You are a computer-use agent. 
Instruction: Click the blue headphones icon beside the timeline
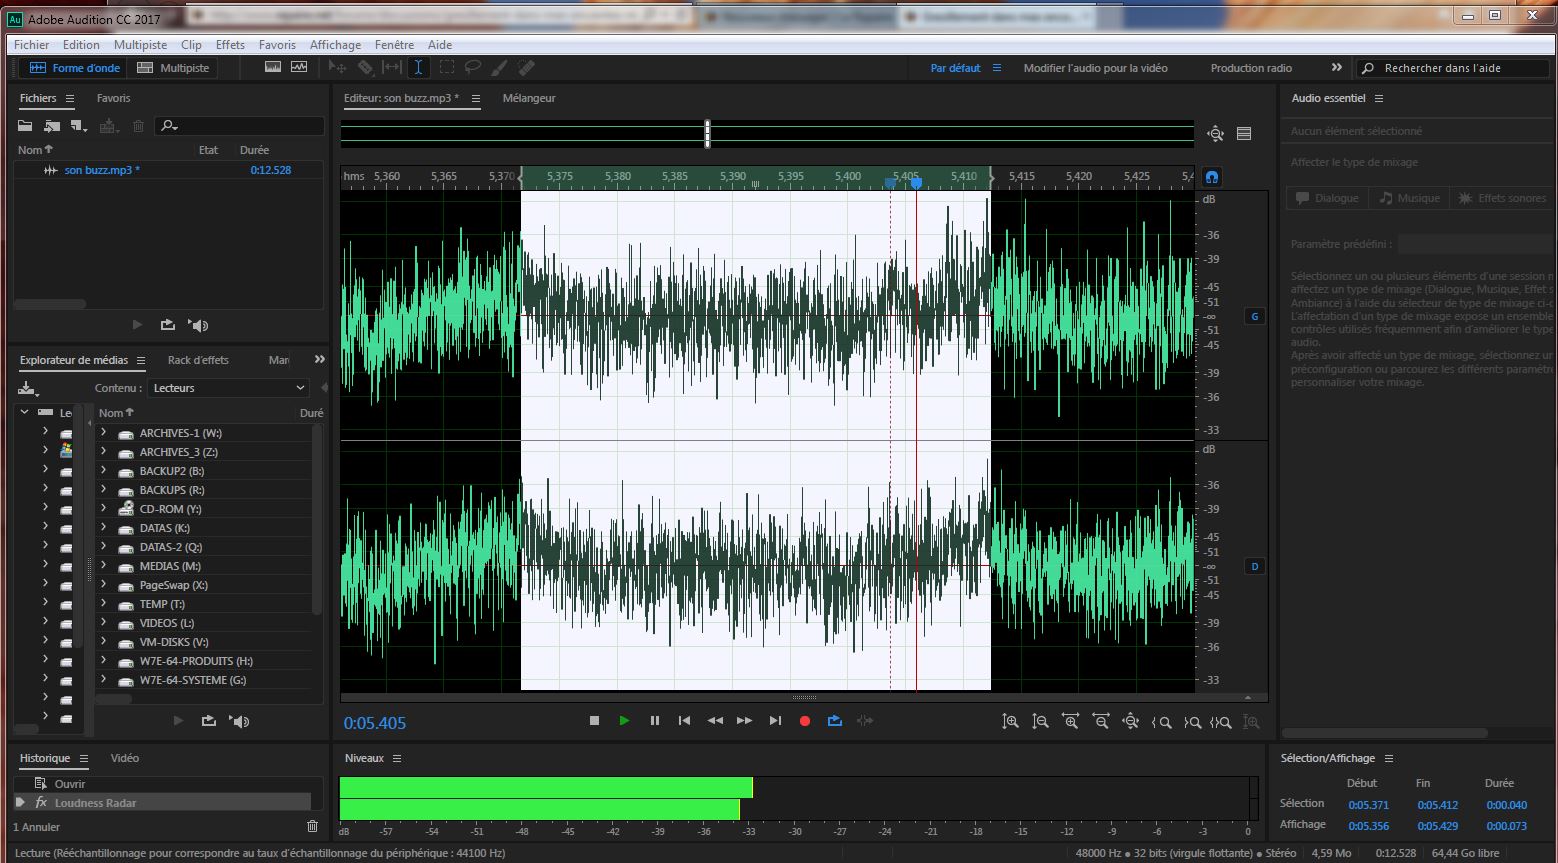pyautogui.click(x=1212, y=177)
